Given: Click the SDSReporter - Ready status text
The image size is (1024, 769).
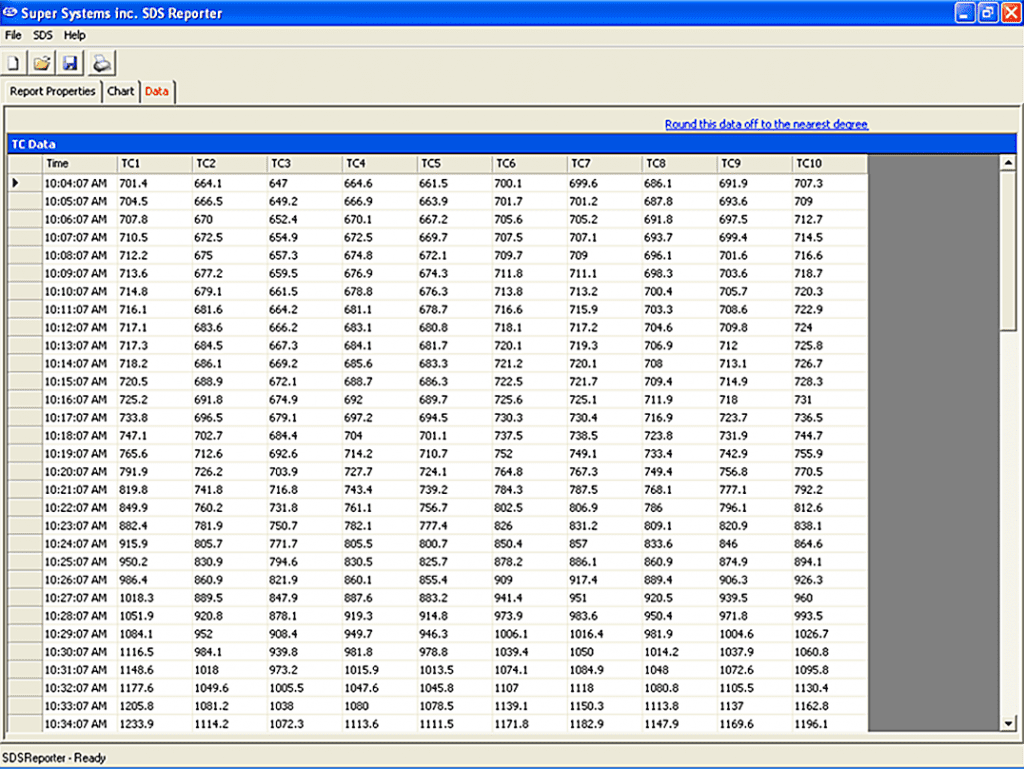Looking at the screenshot, I should 54,758.
